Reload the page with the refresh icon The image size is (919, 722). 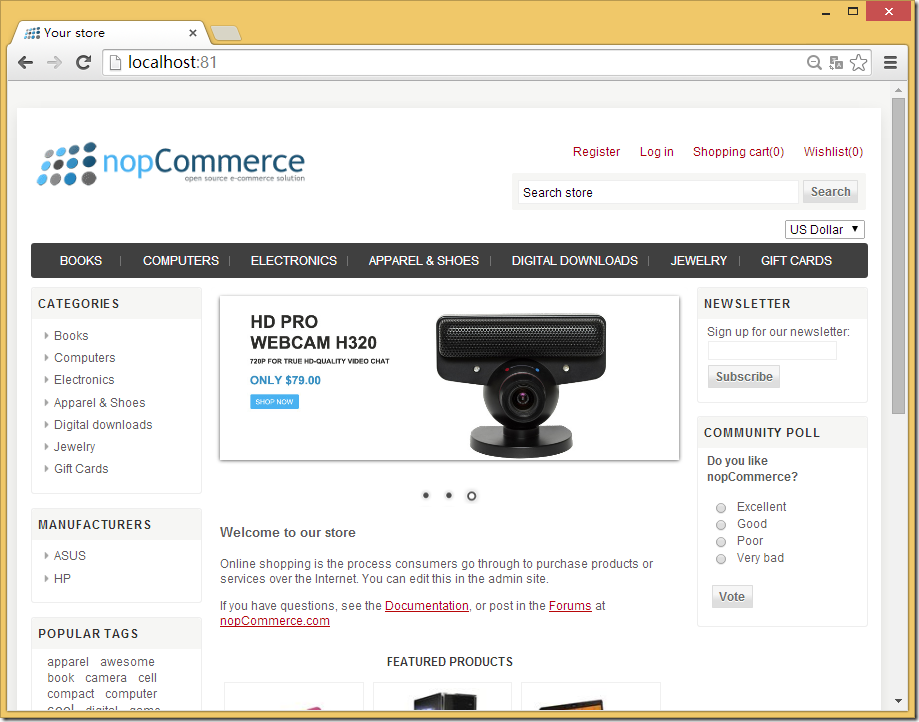pos(84,63)
